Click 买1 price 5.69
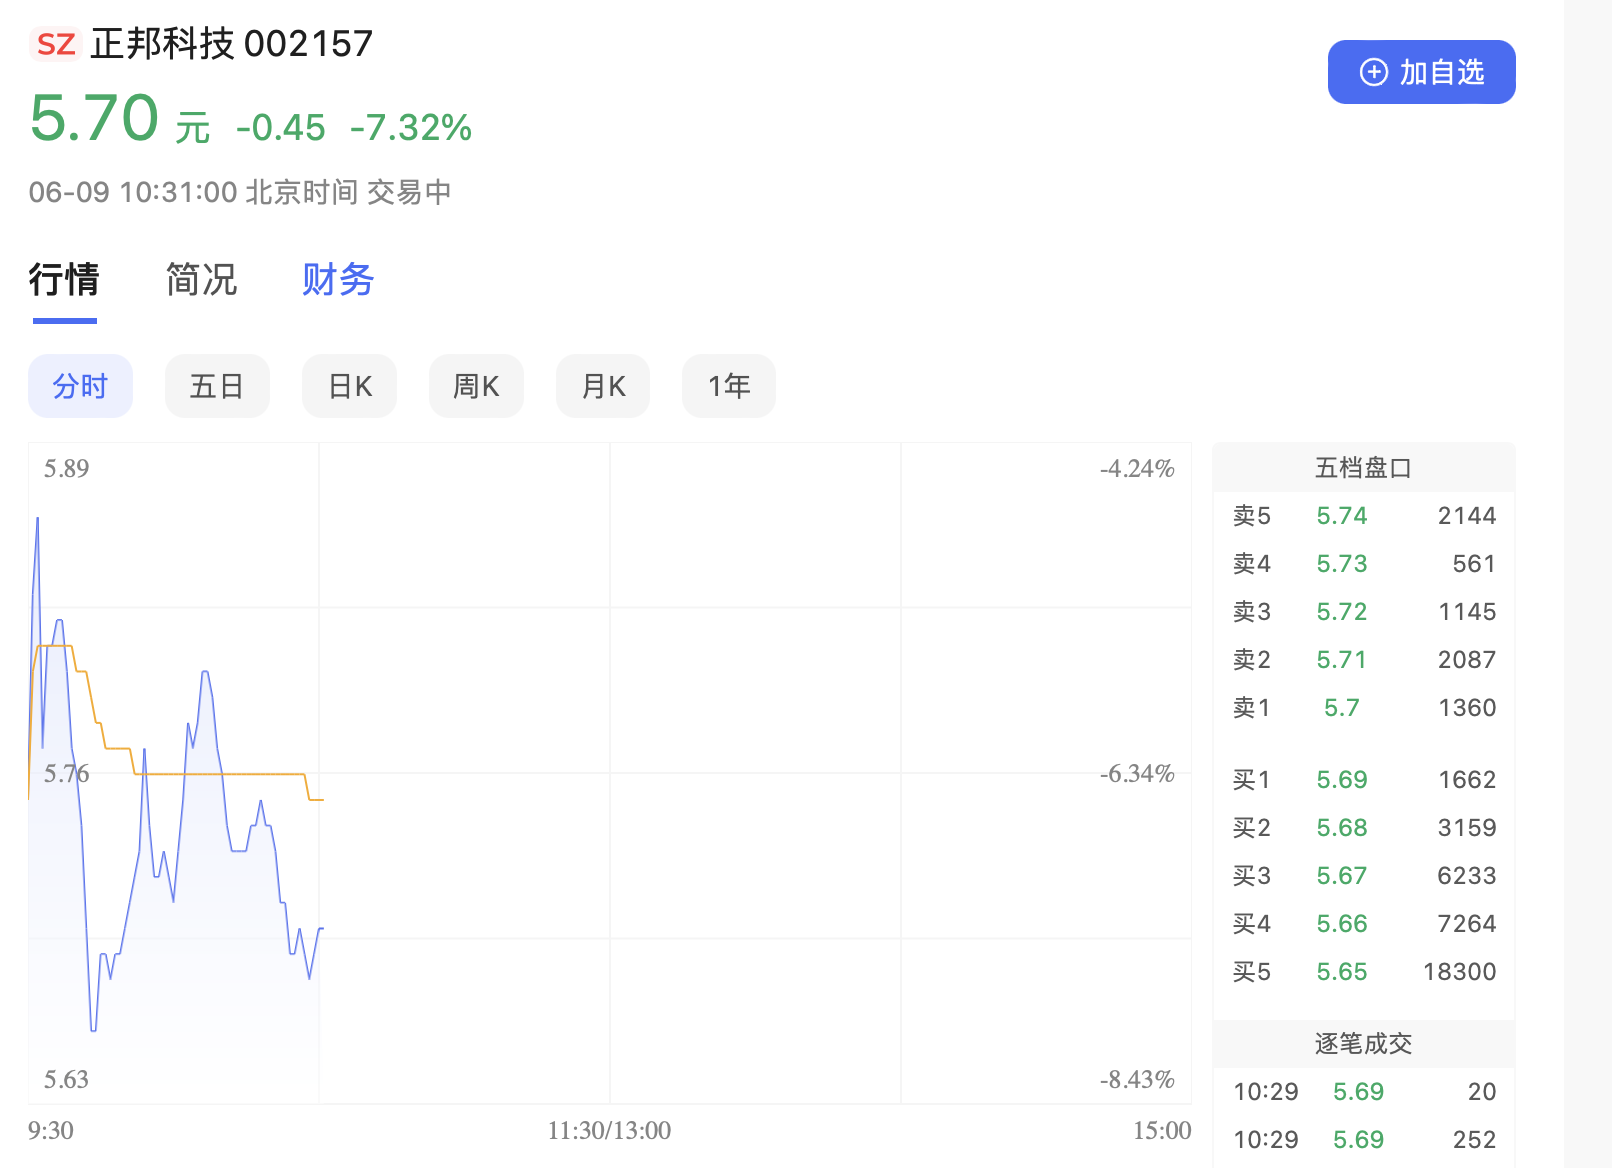 click(x=1341, y=780)
